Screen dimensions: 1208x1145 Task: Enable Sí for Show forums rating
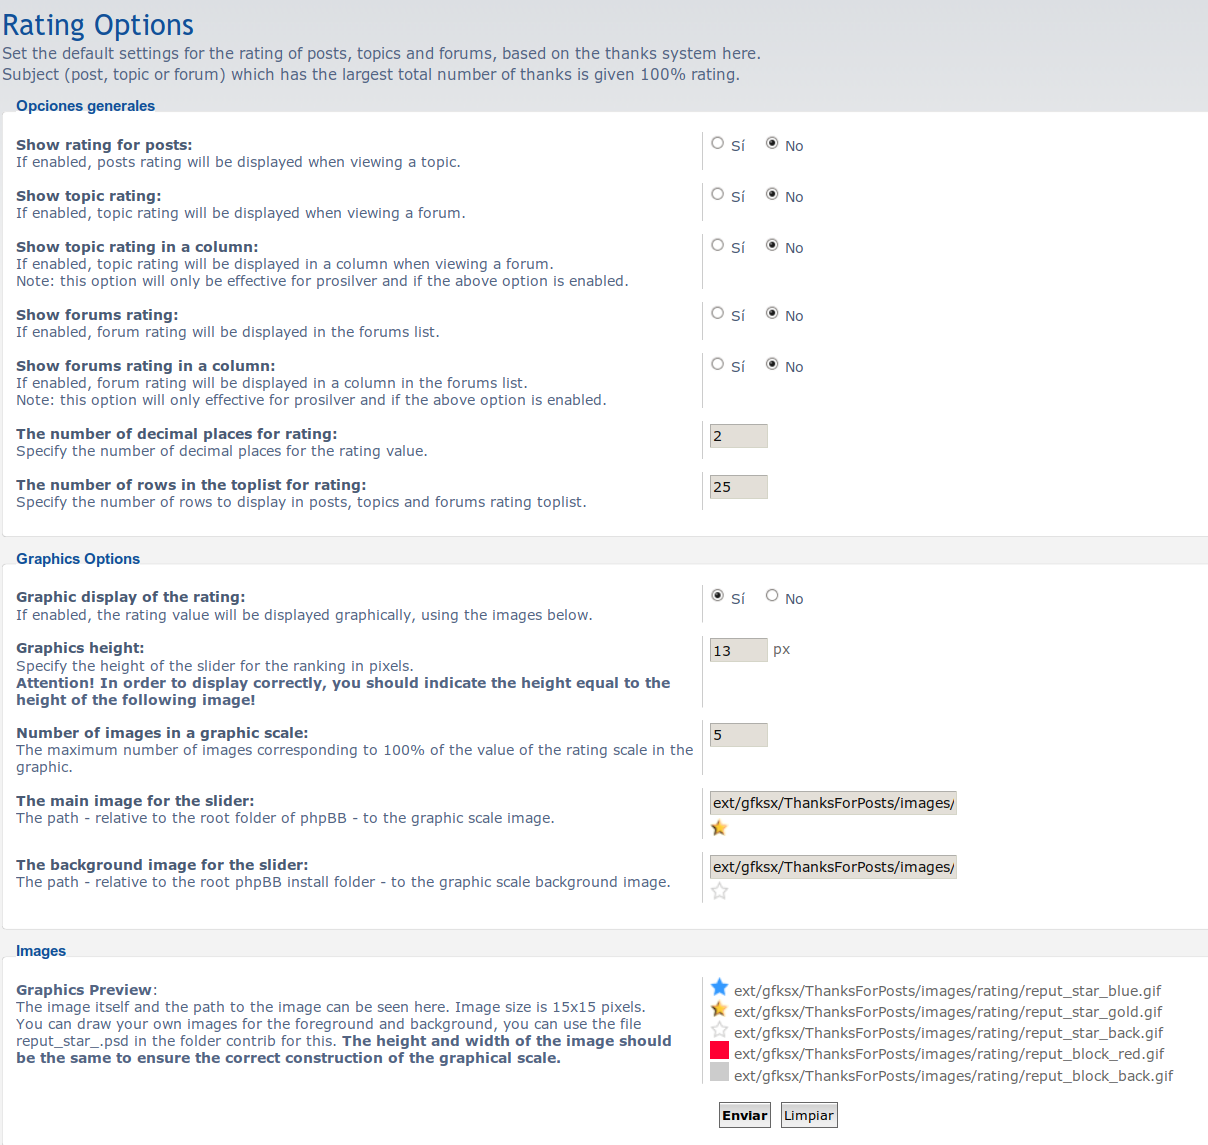click(718, 313)
